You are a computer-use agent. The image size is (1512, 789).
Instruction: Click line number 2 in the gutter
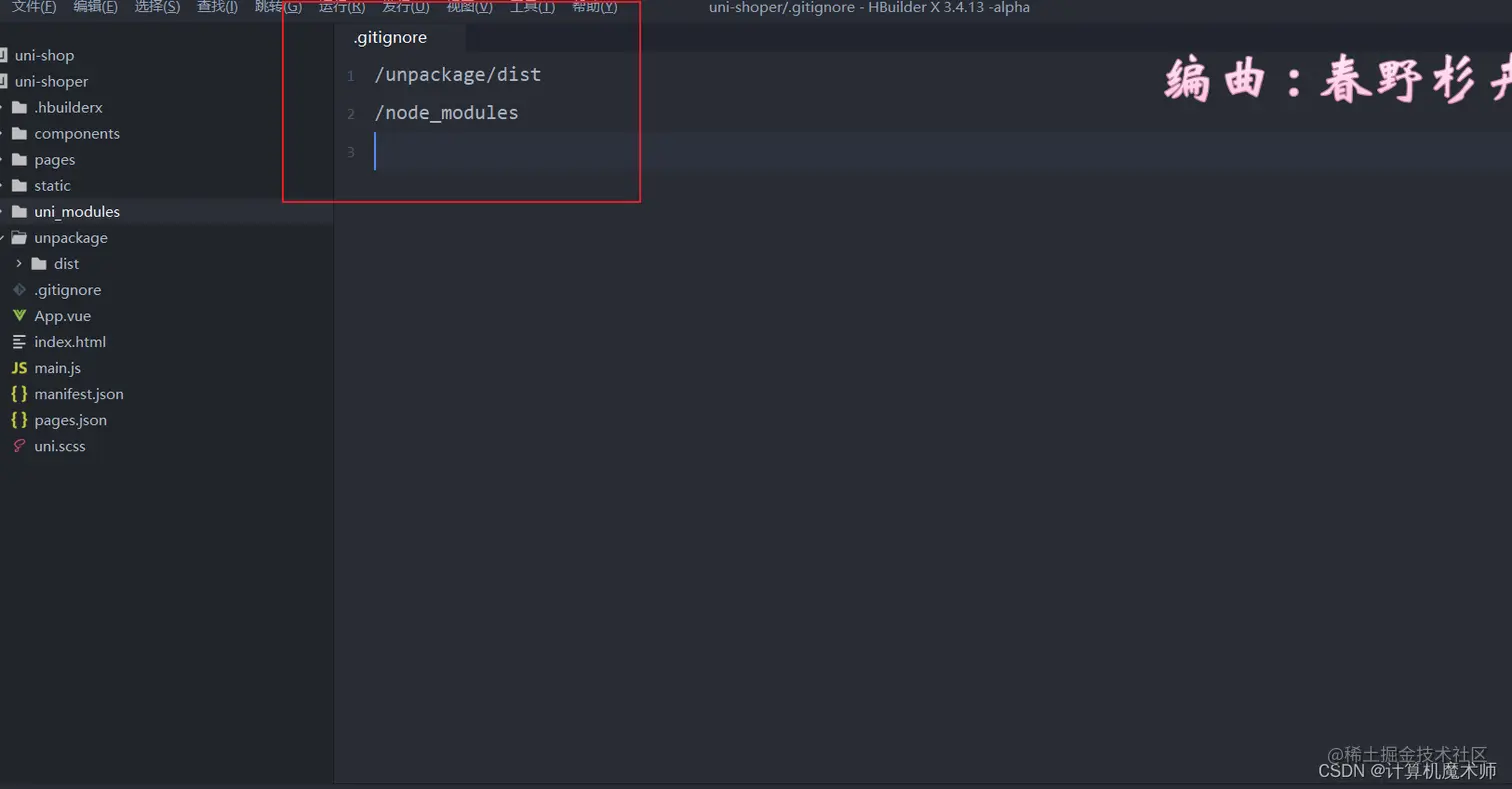click(x=351, y=114)
